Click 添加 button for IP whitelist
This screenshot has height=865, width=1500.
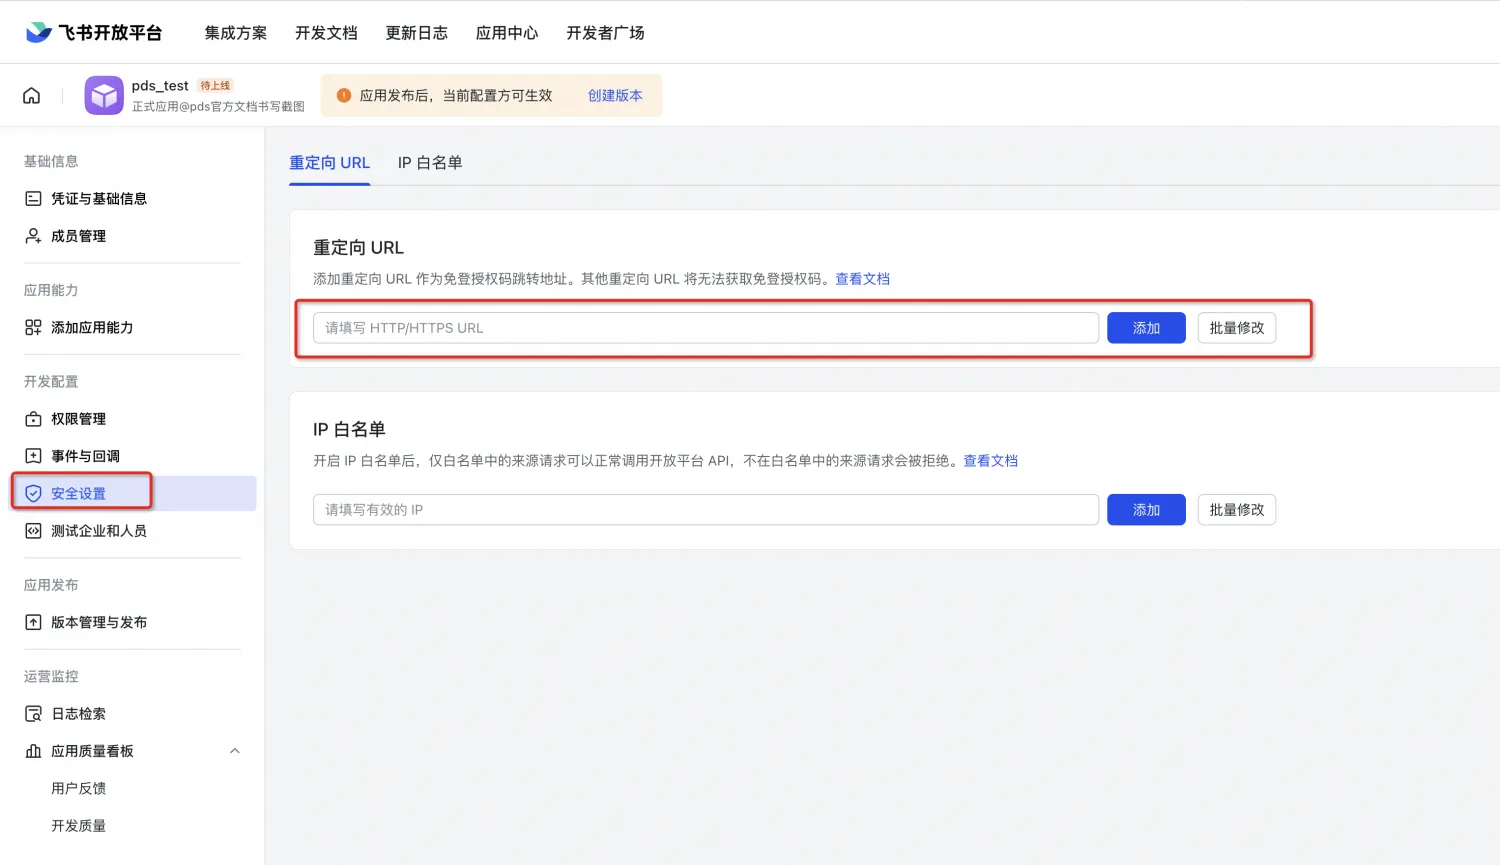tap(1146, 510)
